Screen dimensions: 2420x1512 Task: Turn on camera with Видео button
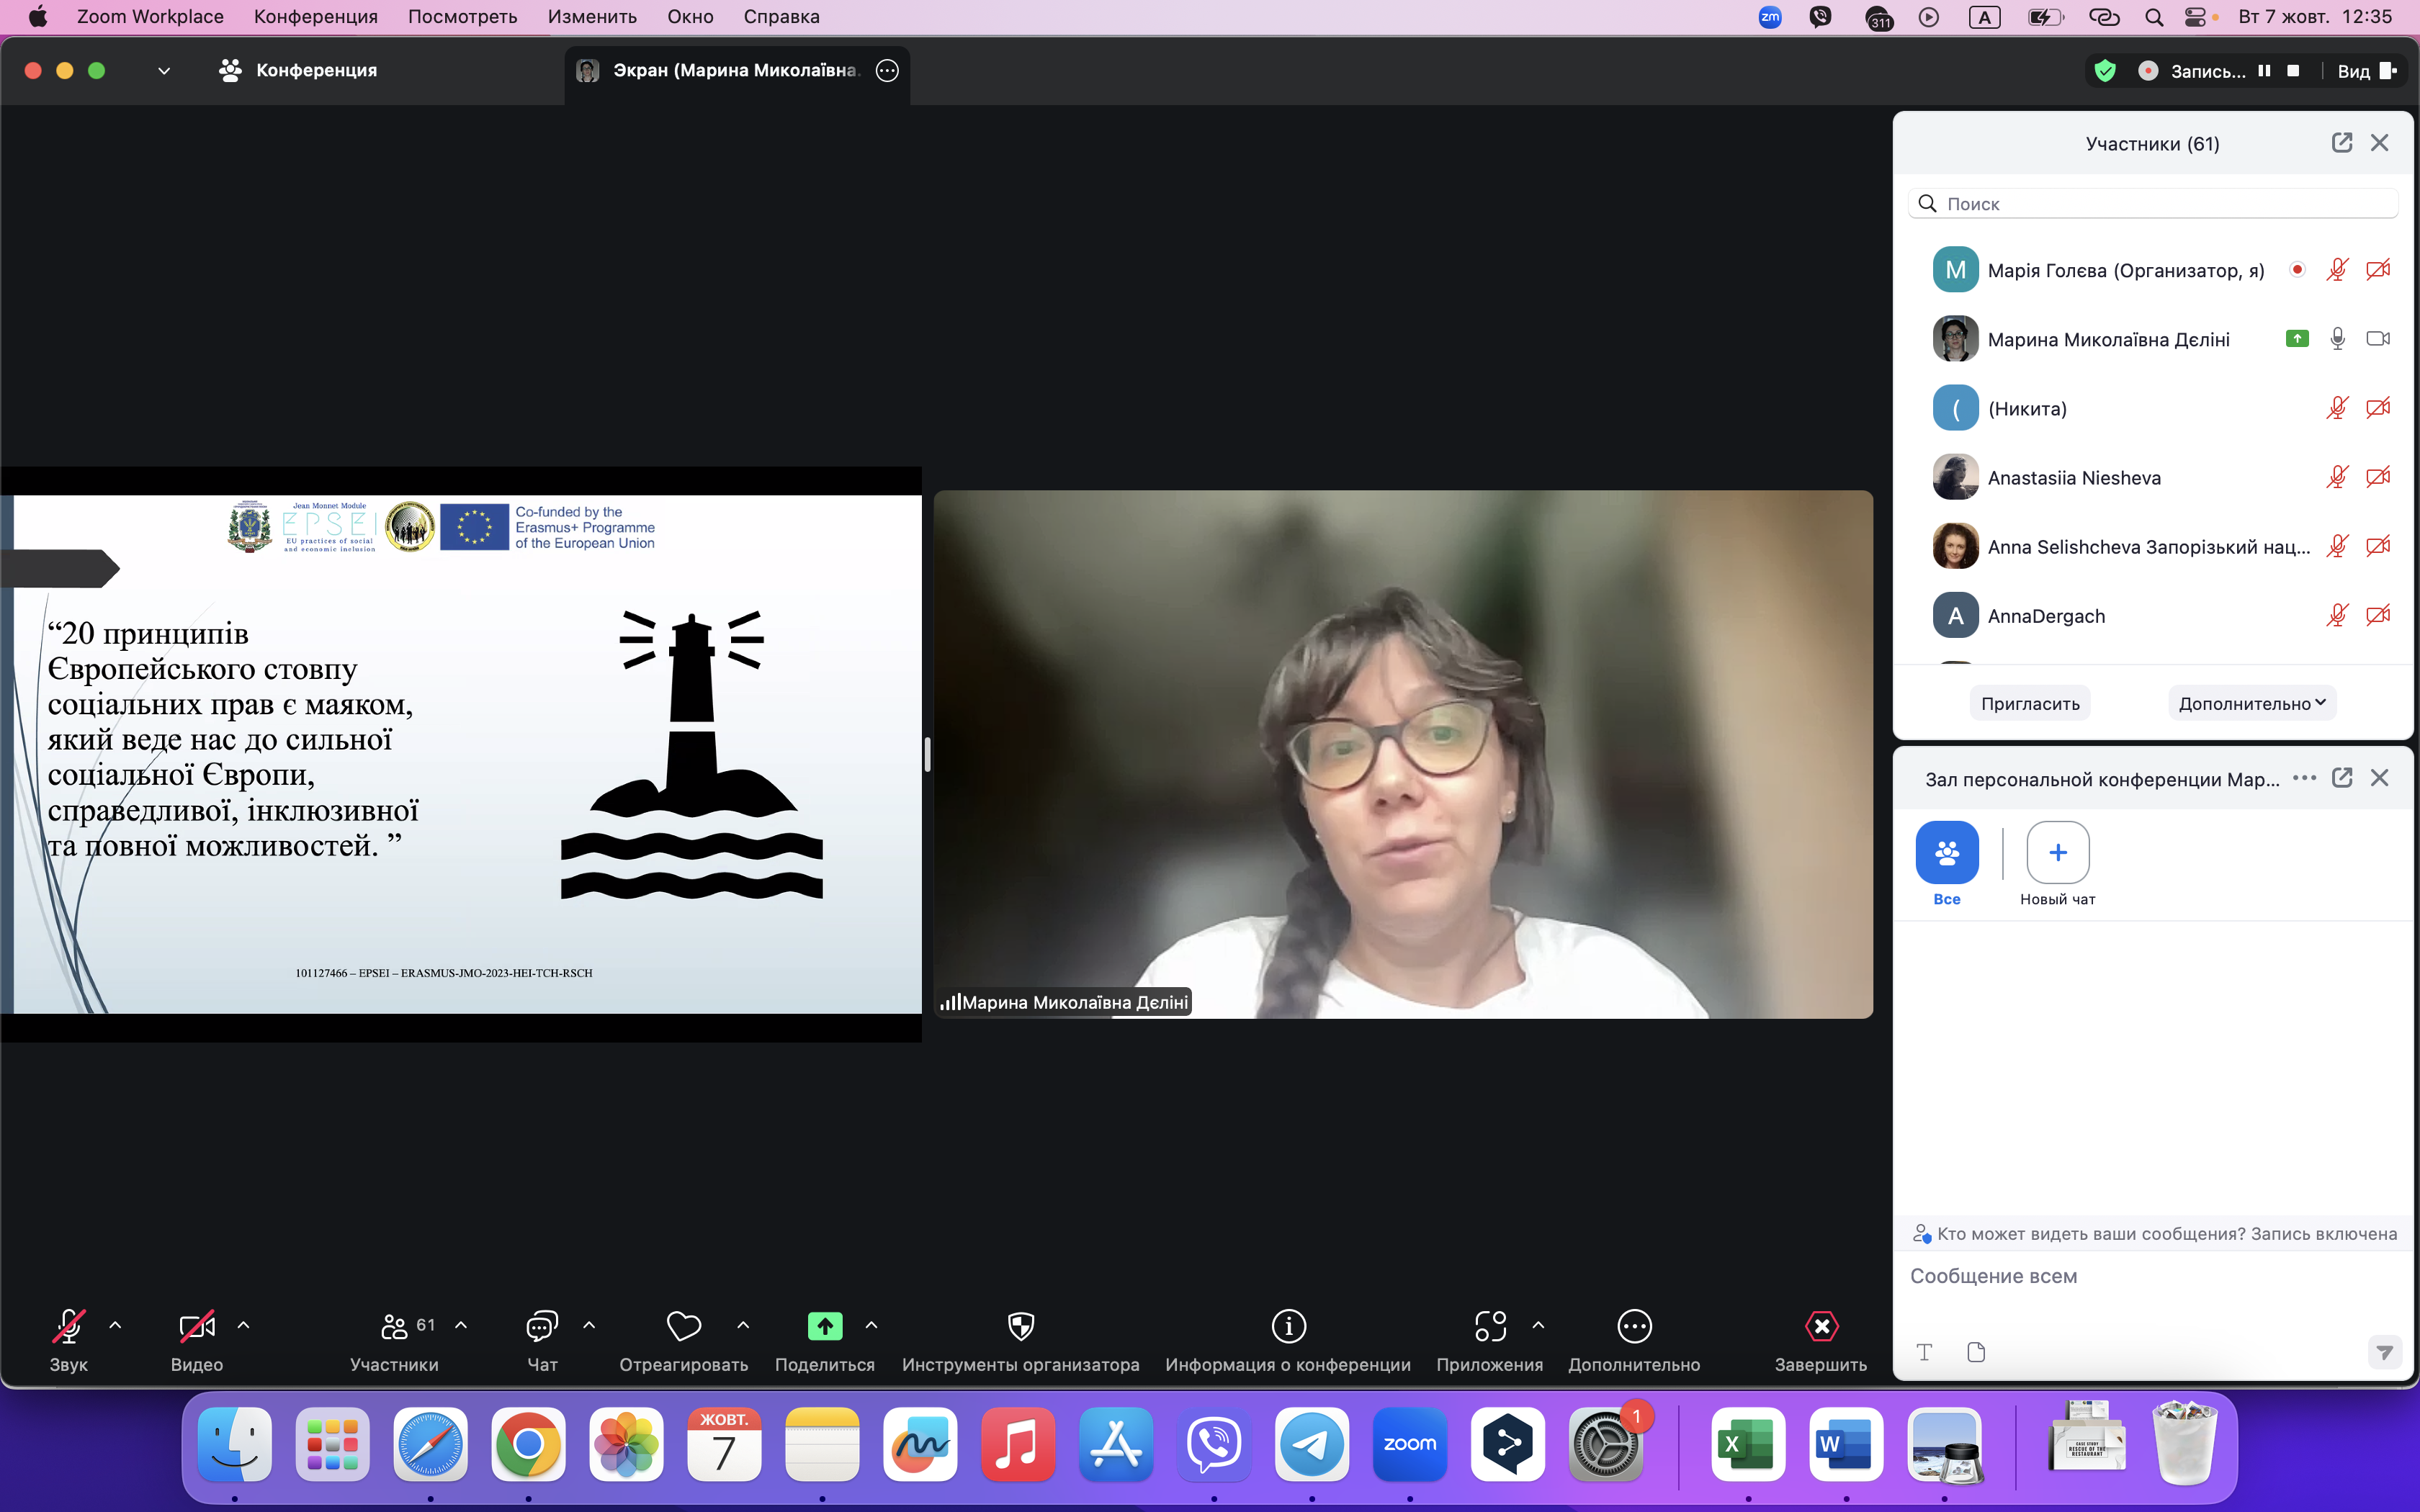(x=196, y=1326)
